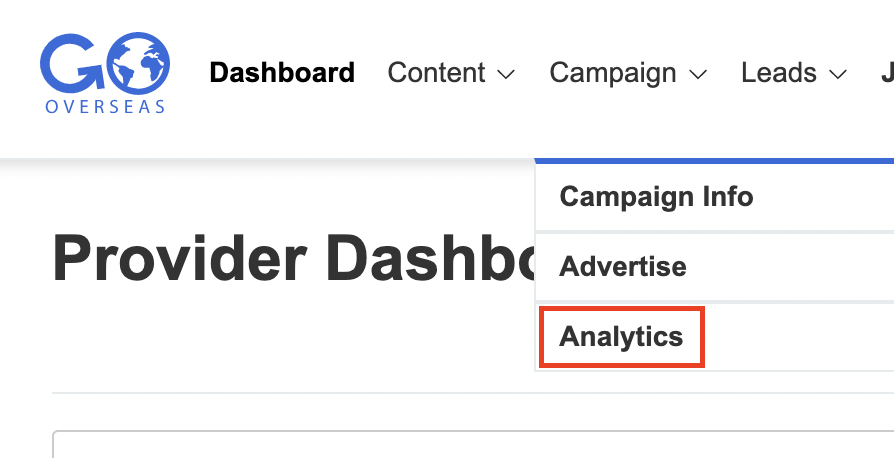Click the bordered panel below the divider
Screen dimensions: 894x458
473,445
